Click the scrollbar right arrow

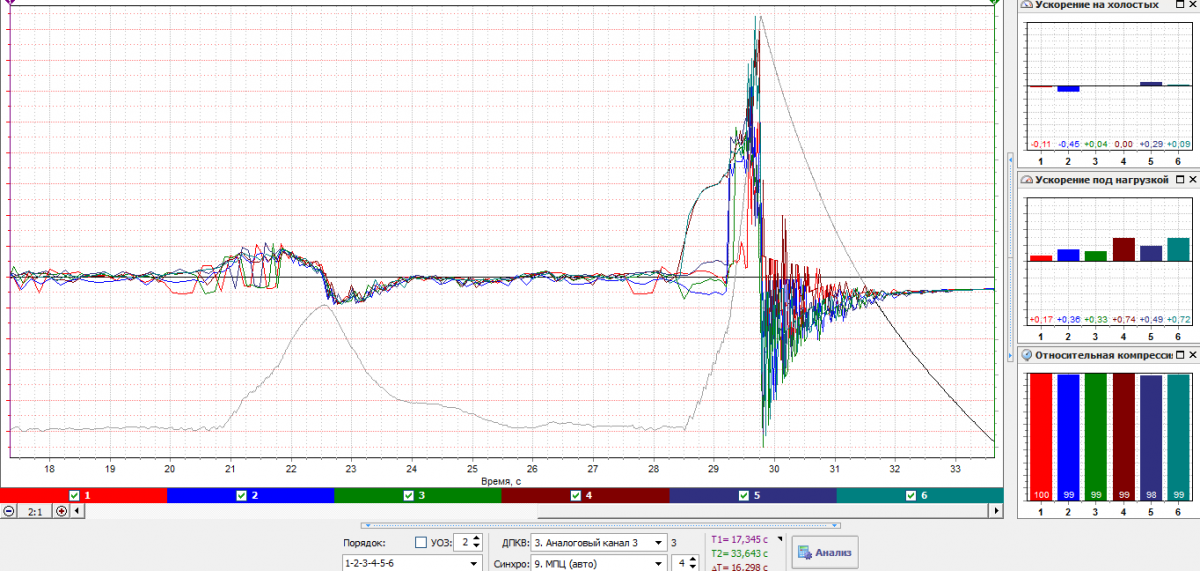tap(995, 511)
